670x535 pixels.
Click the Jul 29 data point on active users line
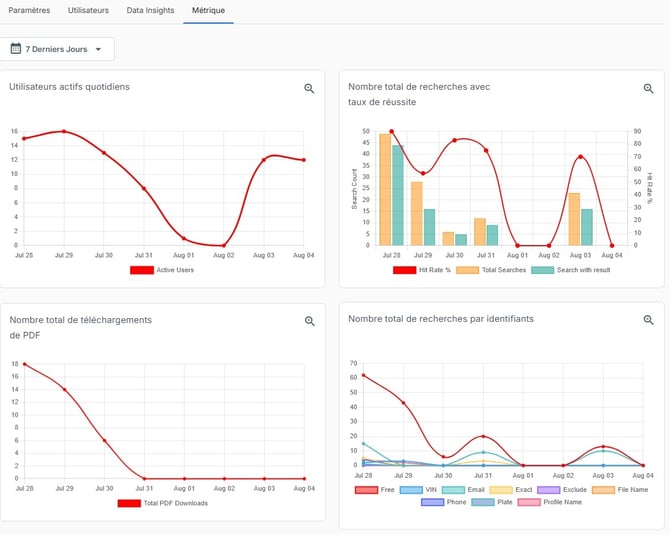point(64,131)
